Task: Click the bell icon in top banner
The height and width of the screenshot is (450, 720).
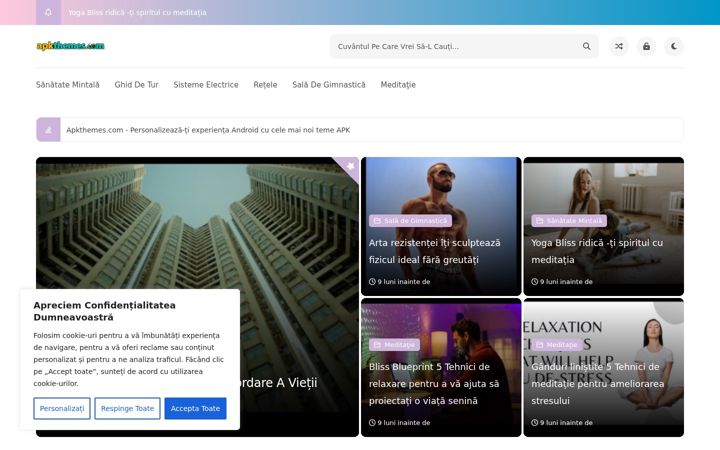Action: (48, 12)
